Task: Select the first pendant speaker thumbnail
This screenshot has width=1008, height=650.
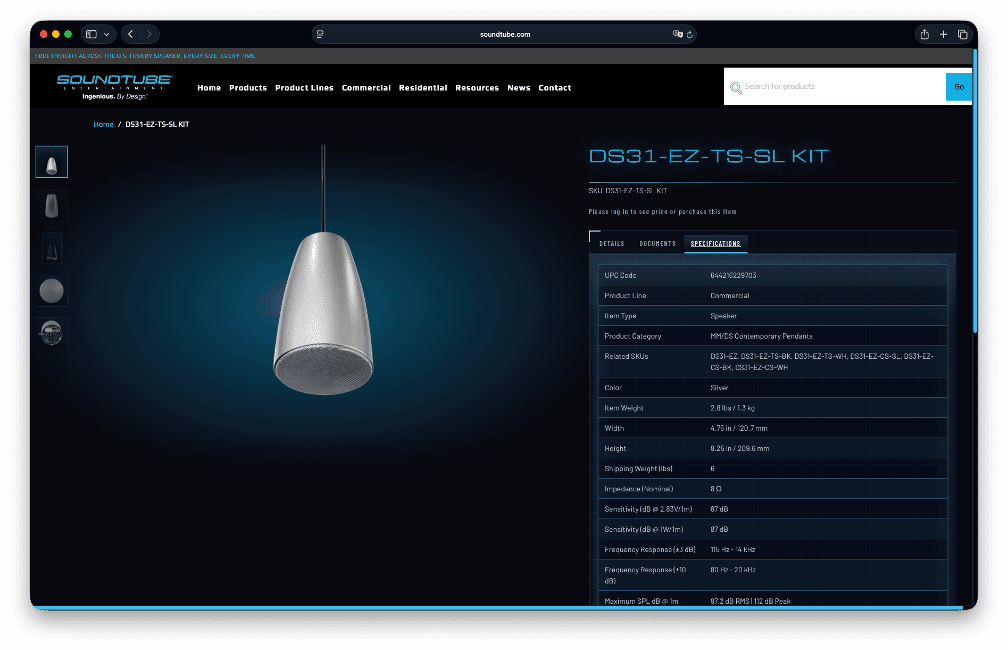Action: [51, 162]
